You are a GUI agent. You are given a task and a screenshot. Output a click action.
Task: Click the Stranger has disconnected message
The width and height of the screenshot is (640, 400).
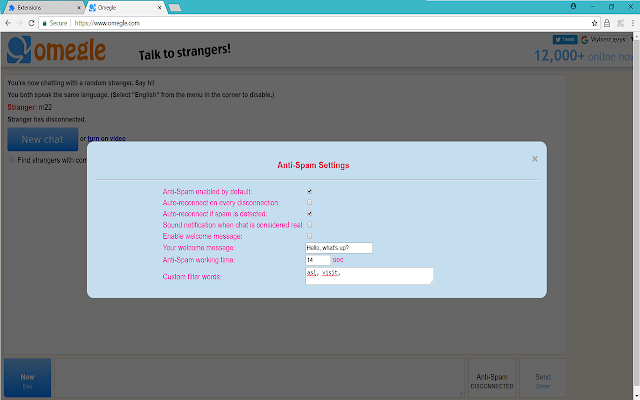(47, 120)
